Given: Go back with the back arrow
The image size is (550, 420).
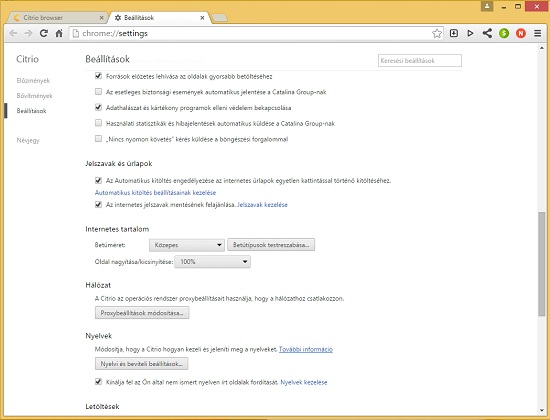Looking at the screenshot, I should tap(13, 33).
